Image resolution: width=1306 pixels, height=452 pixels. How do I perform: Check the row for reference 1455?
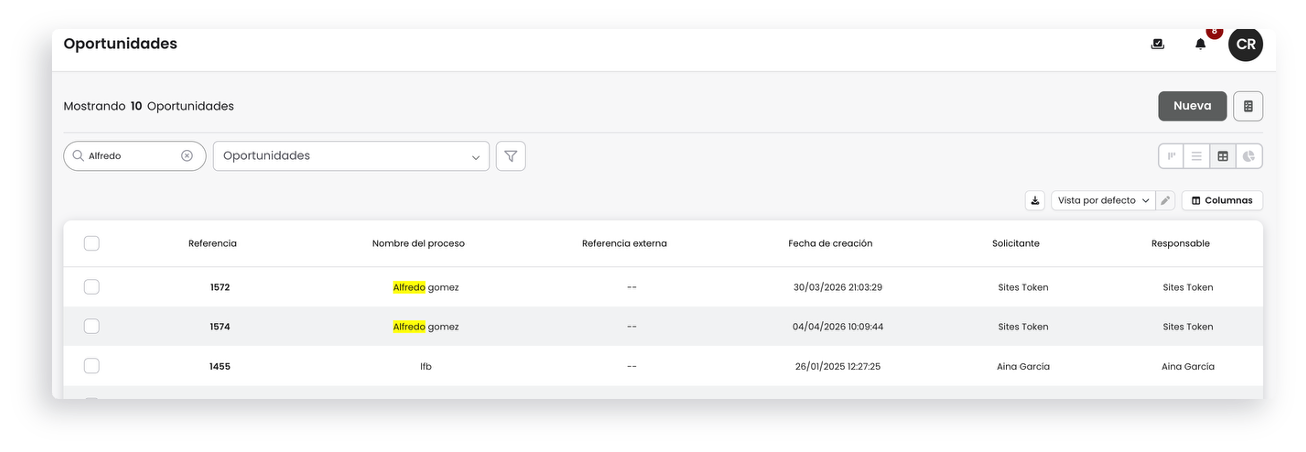(92, 366)
